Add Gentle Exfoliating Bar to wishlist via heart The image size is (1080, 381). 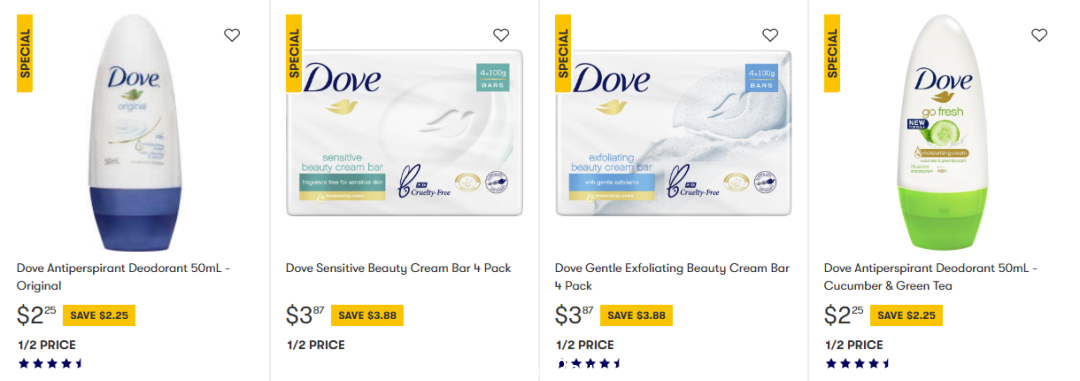pos(770,35)
